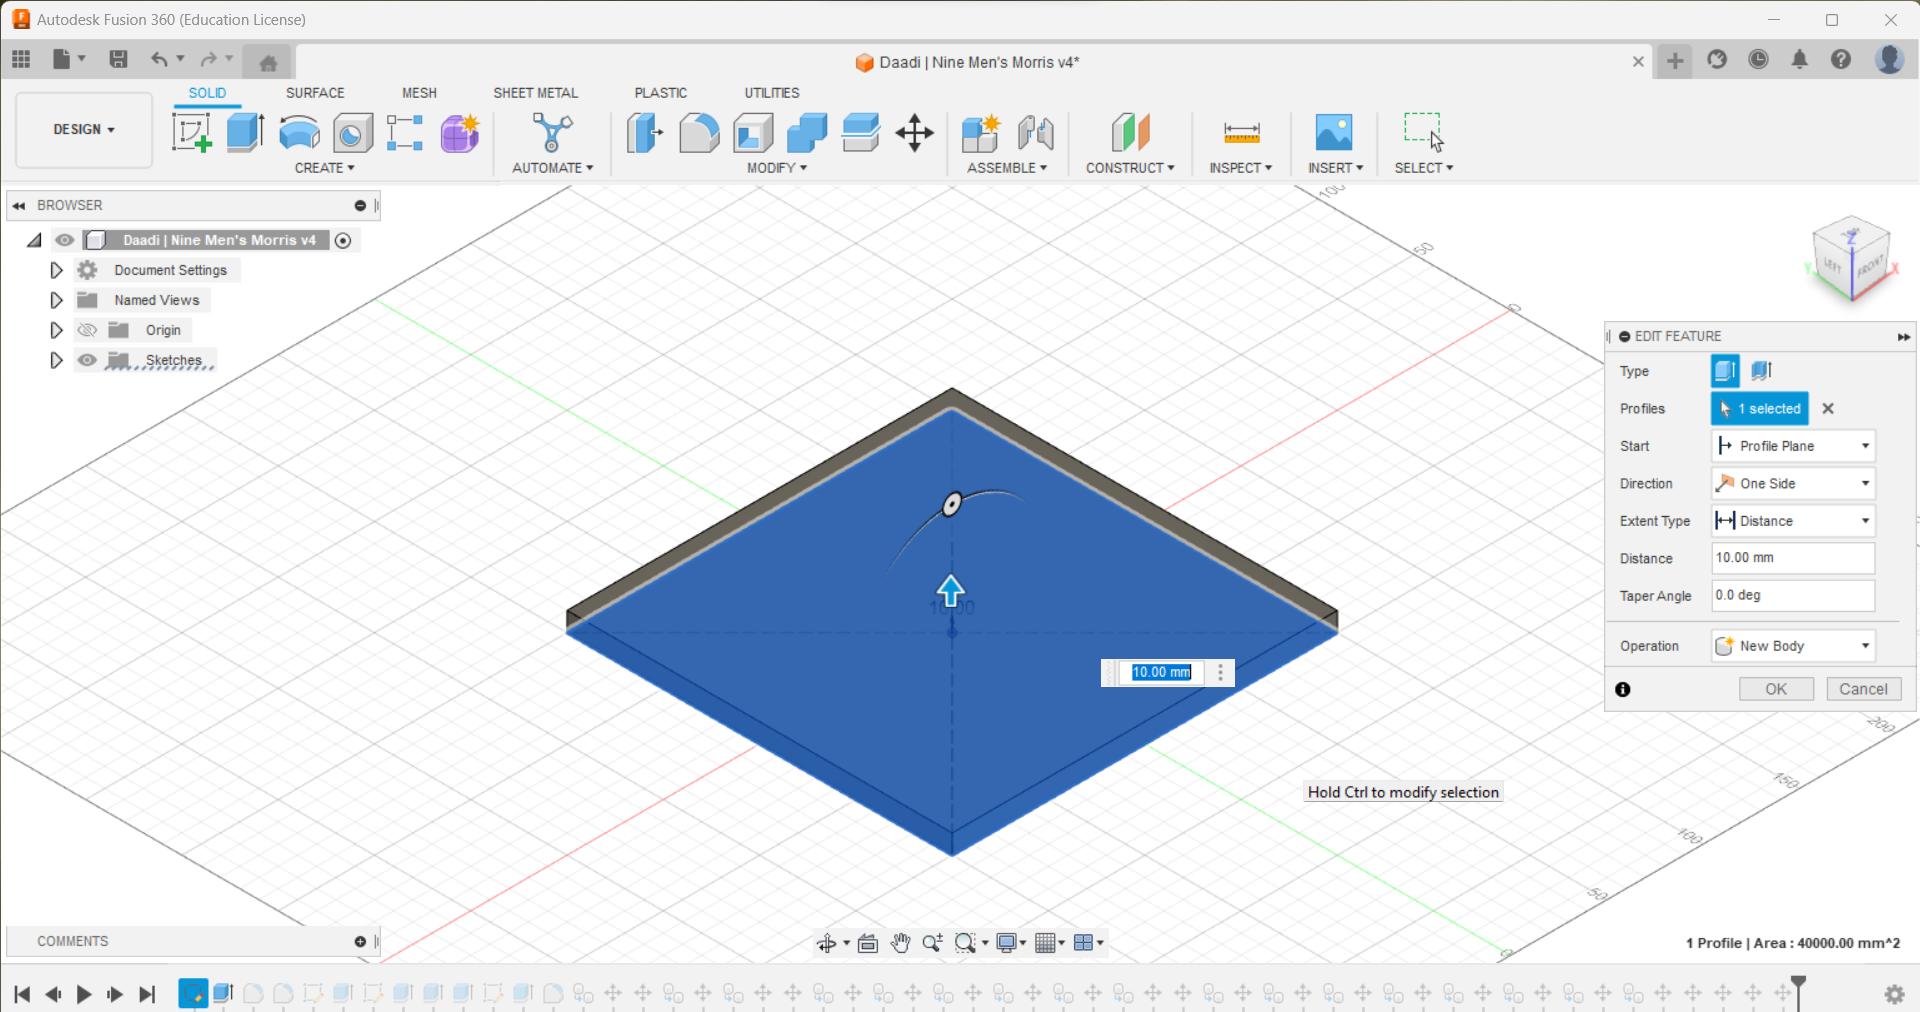Switch to the SHEET METAL tab
1920x1012 pixels.
pyautogui.click(x=536, y=92)
